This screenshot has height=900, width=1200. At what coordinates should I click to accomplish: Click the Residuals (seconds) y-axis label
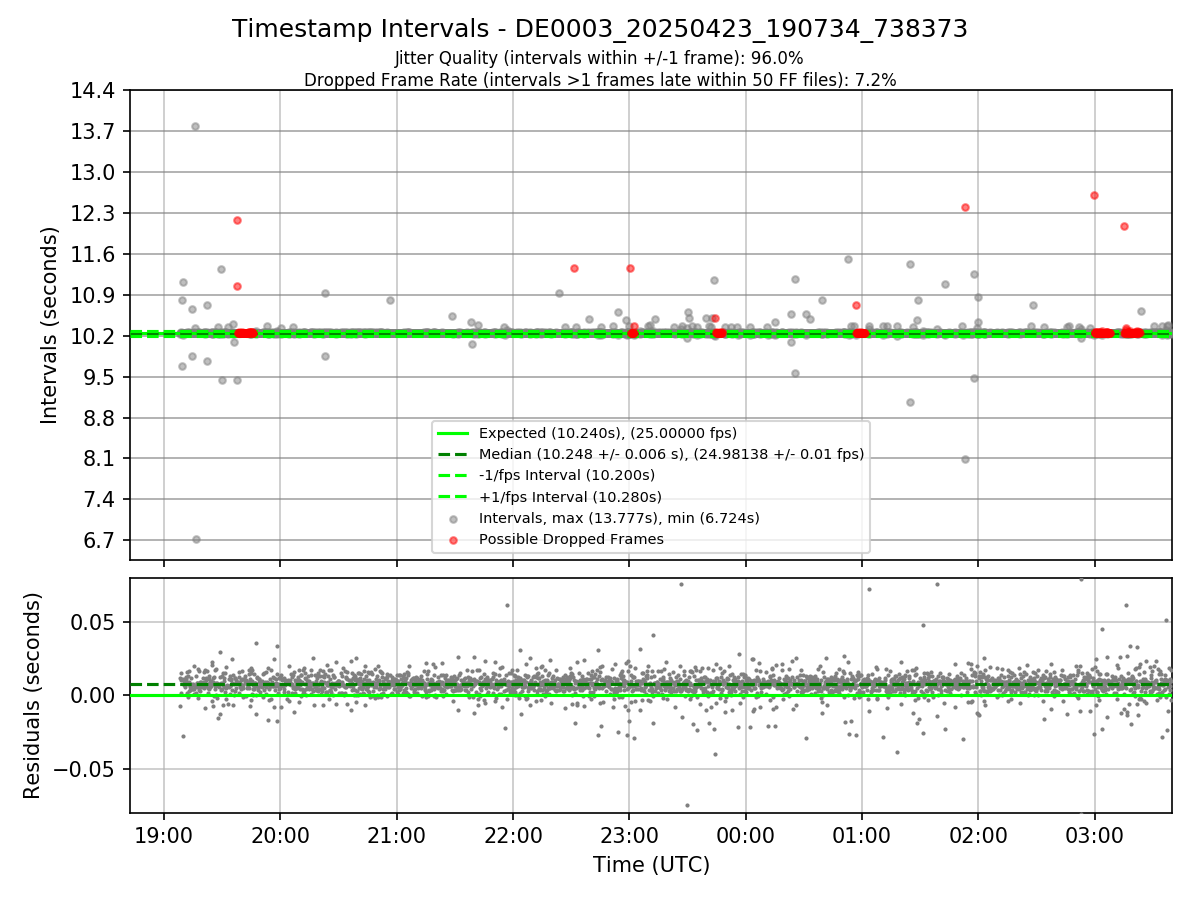pos(32,695)
